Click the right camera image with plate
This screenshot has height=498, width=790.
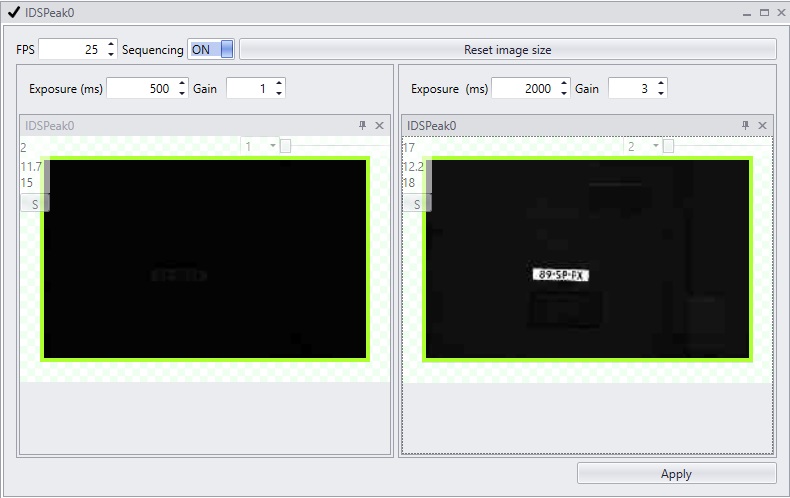coord(587,259)
